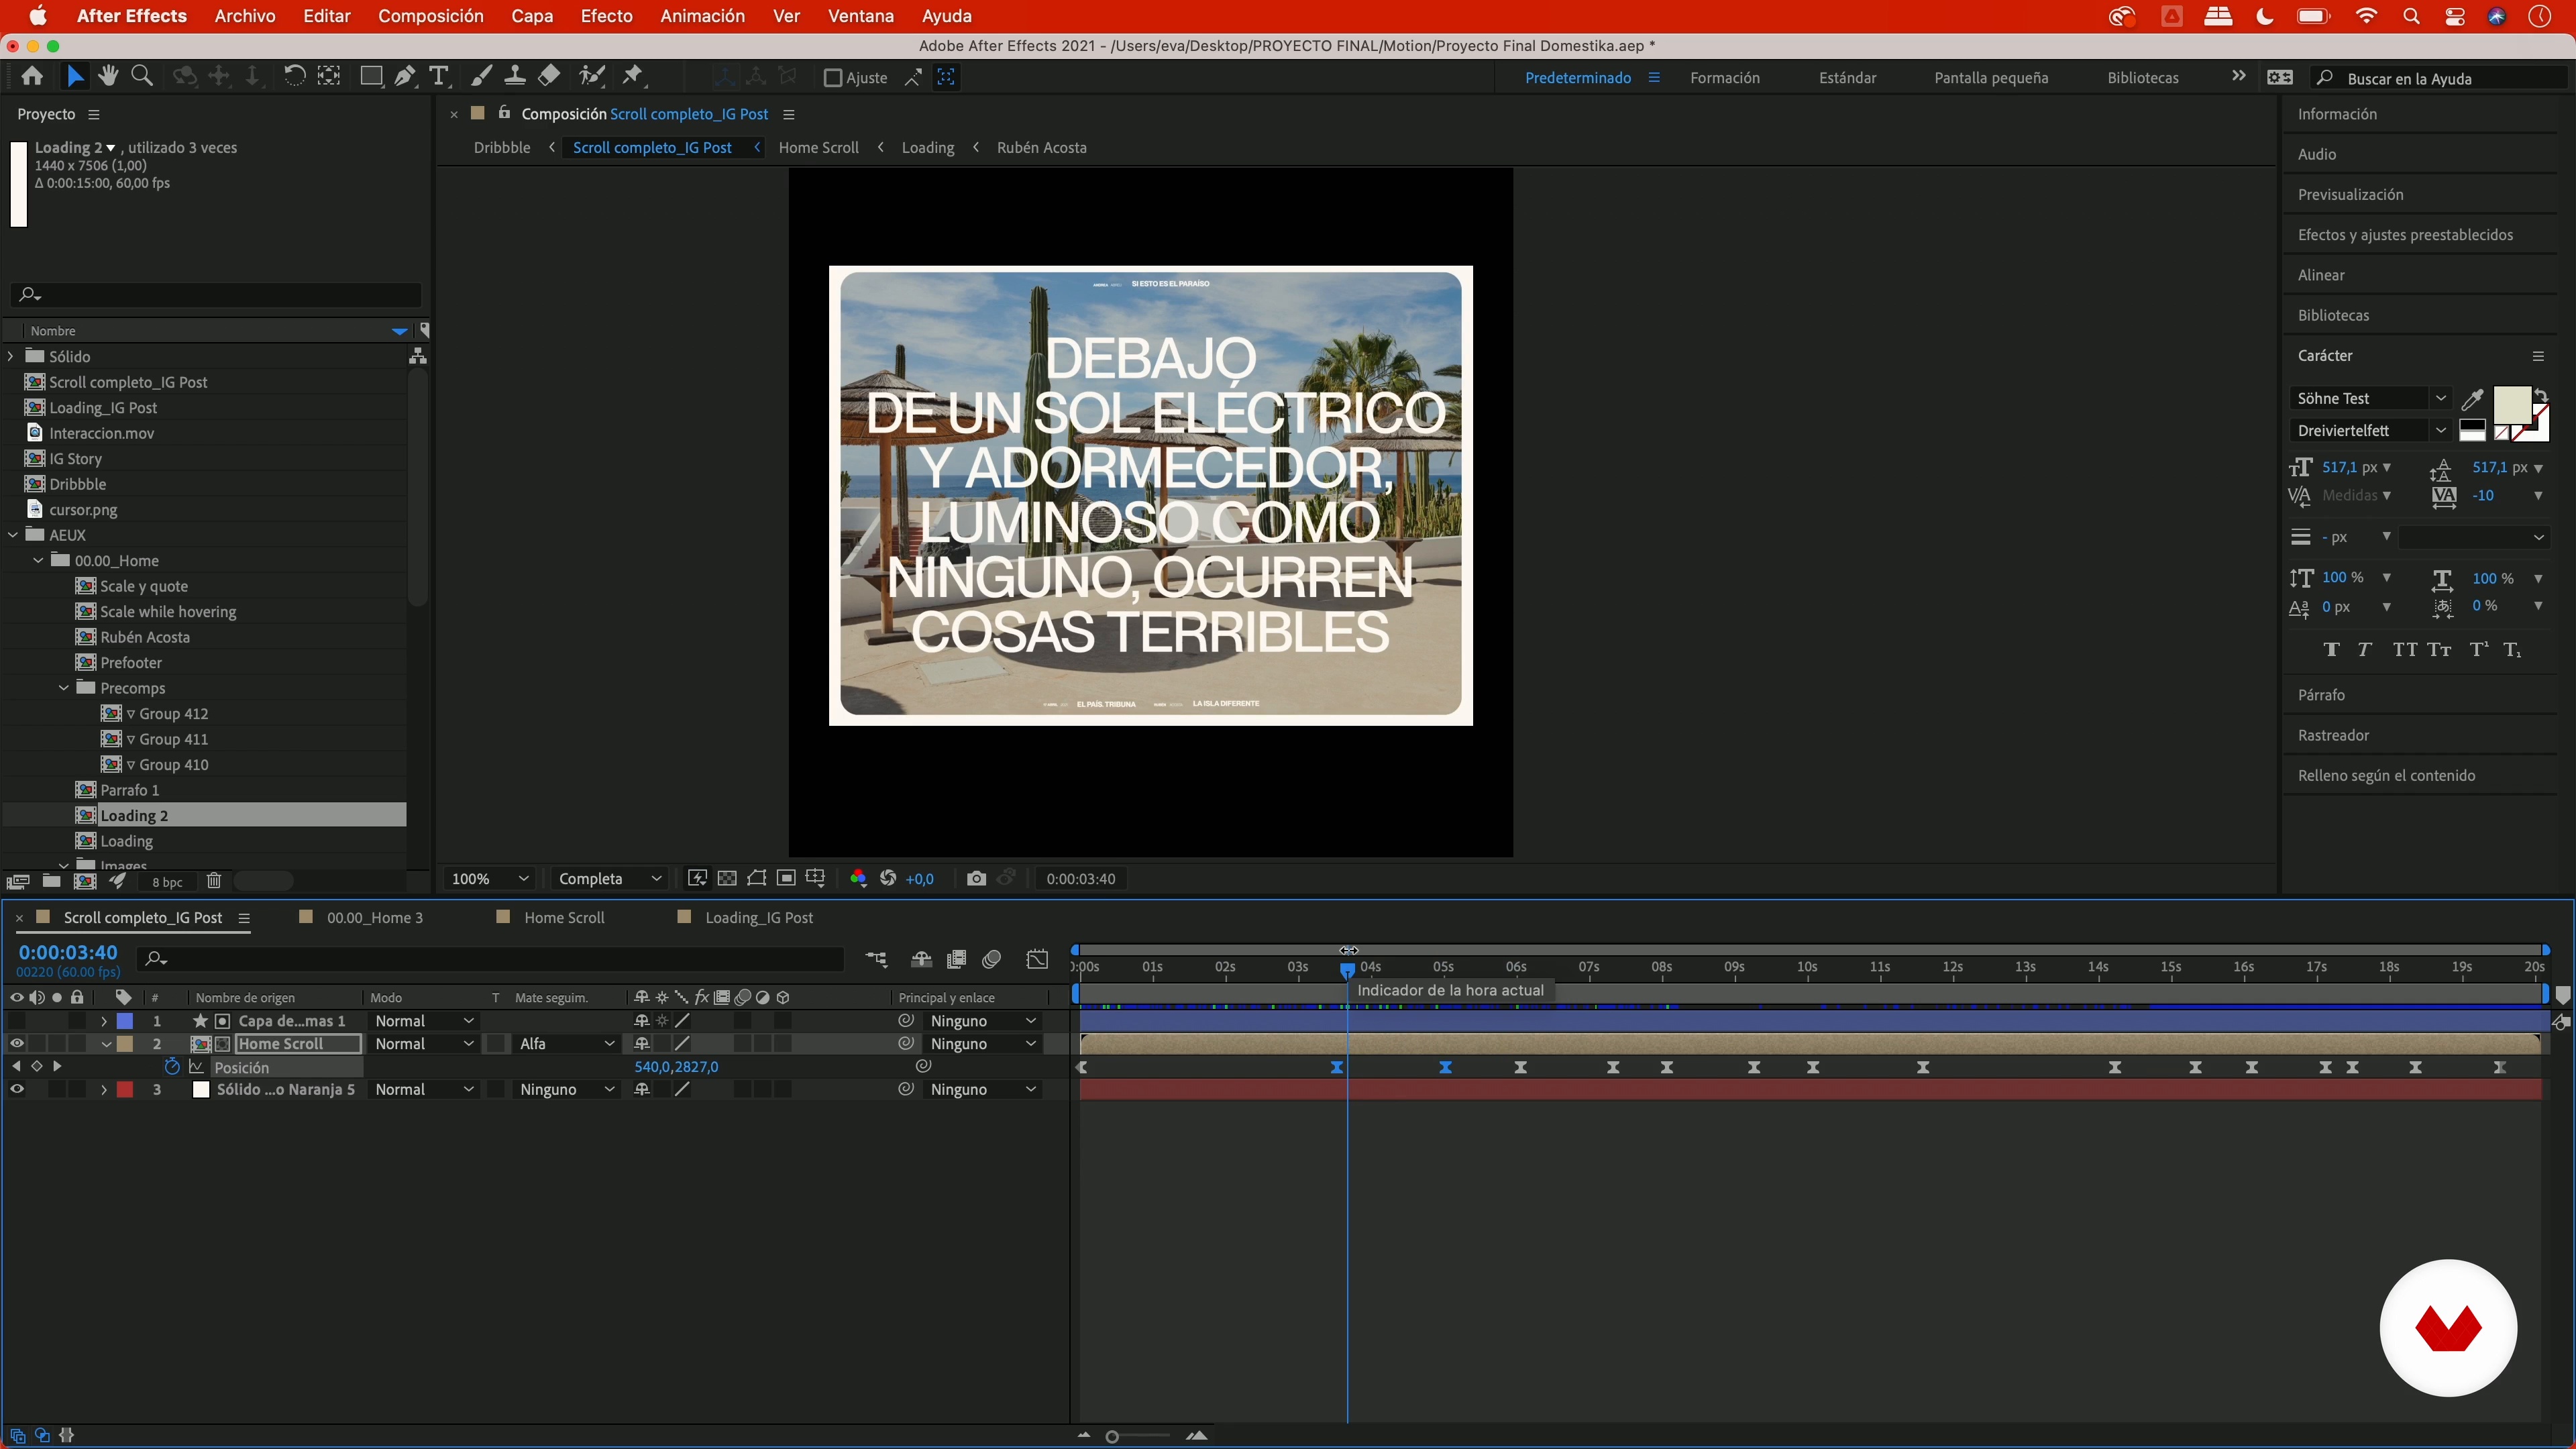Select the Formación workspace
Screen dimensions: 2576x1449
[x=1724, y=78]
